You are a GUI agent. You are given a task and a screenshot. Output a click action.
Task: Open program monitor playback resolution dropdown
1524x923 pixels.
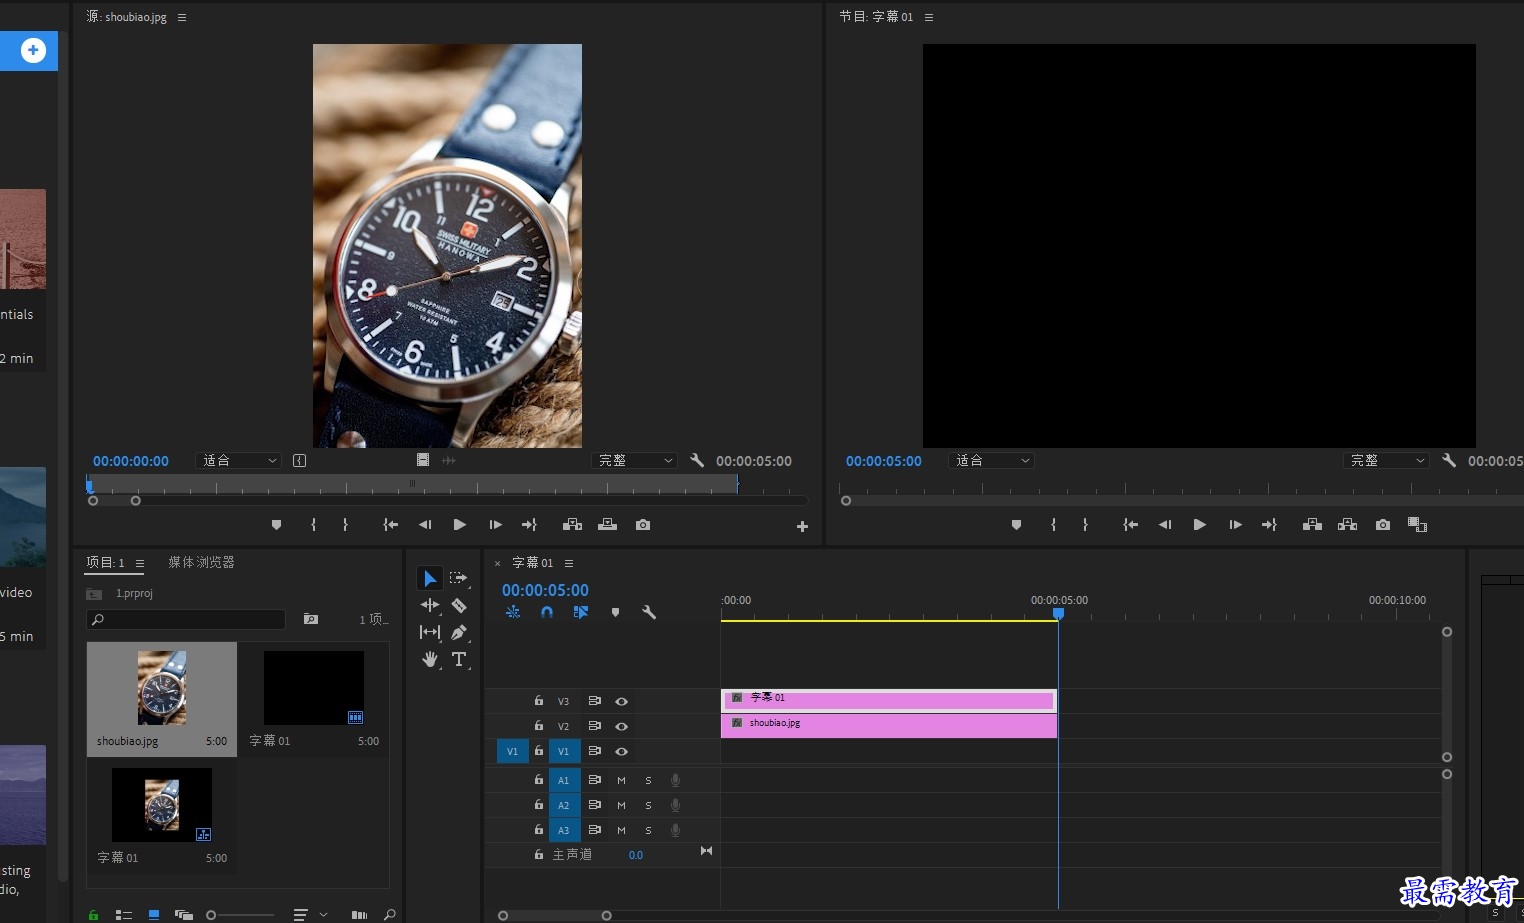[1386, 461]
